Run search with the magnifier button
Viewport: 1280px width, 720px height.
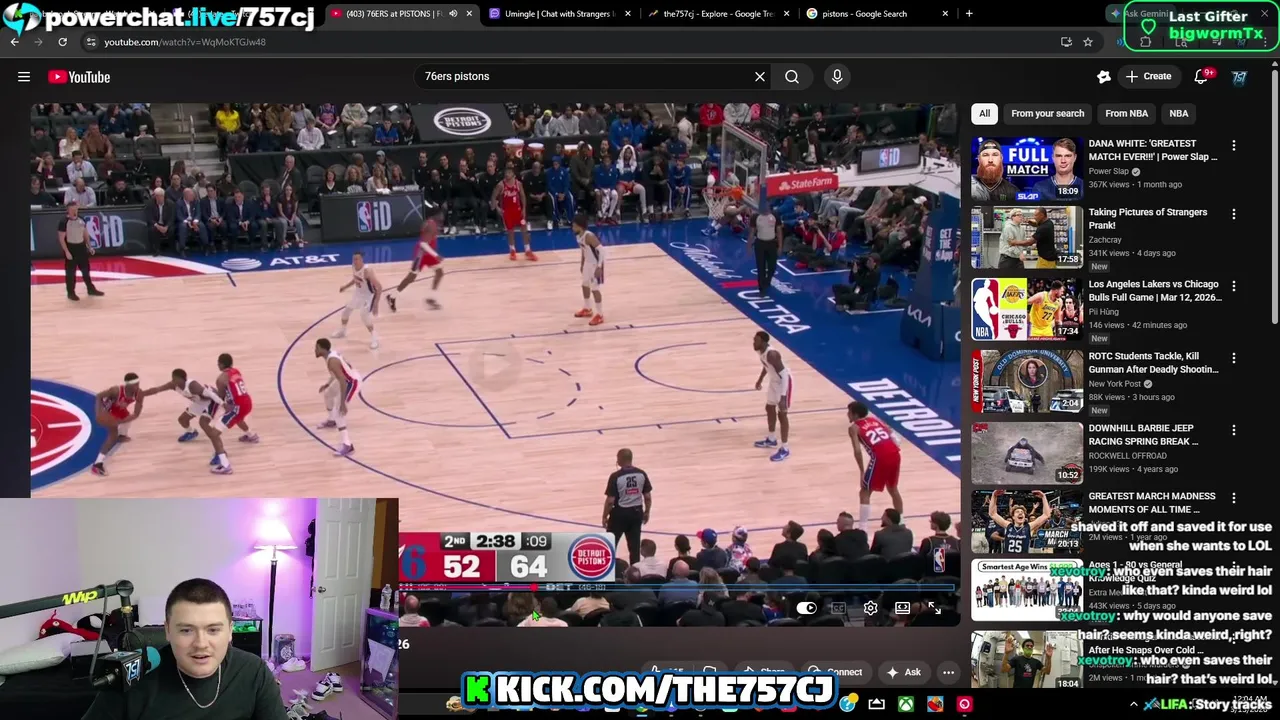(792, 76)
